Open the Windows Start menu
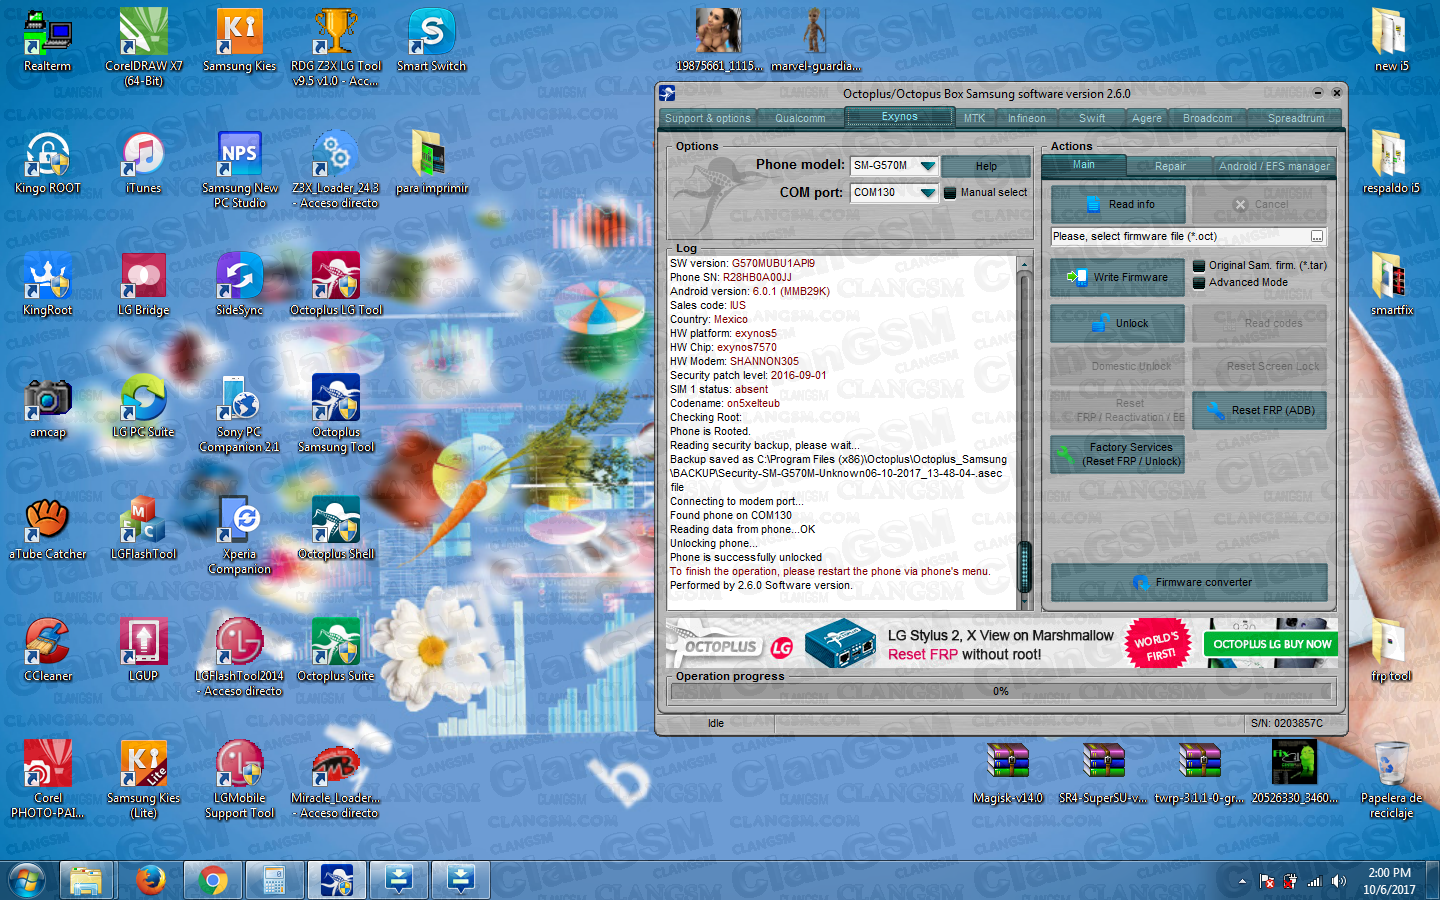The image size is (1440, 900). 27,880
